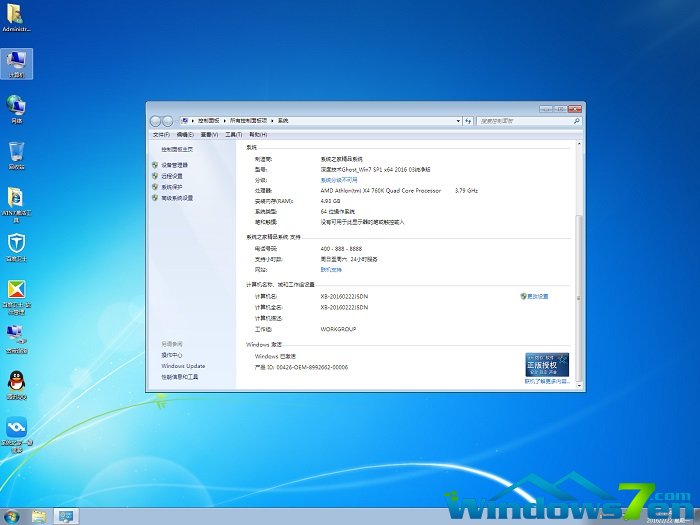Click 联机了解更多内容 link under genuine badge
The height and width of the screenshot is (525, 700).
click(x=547, y=382)
